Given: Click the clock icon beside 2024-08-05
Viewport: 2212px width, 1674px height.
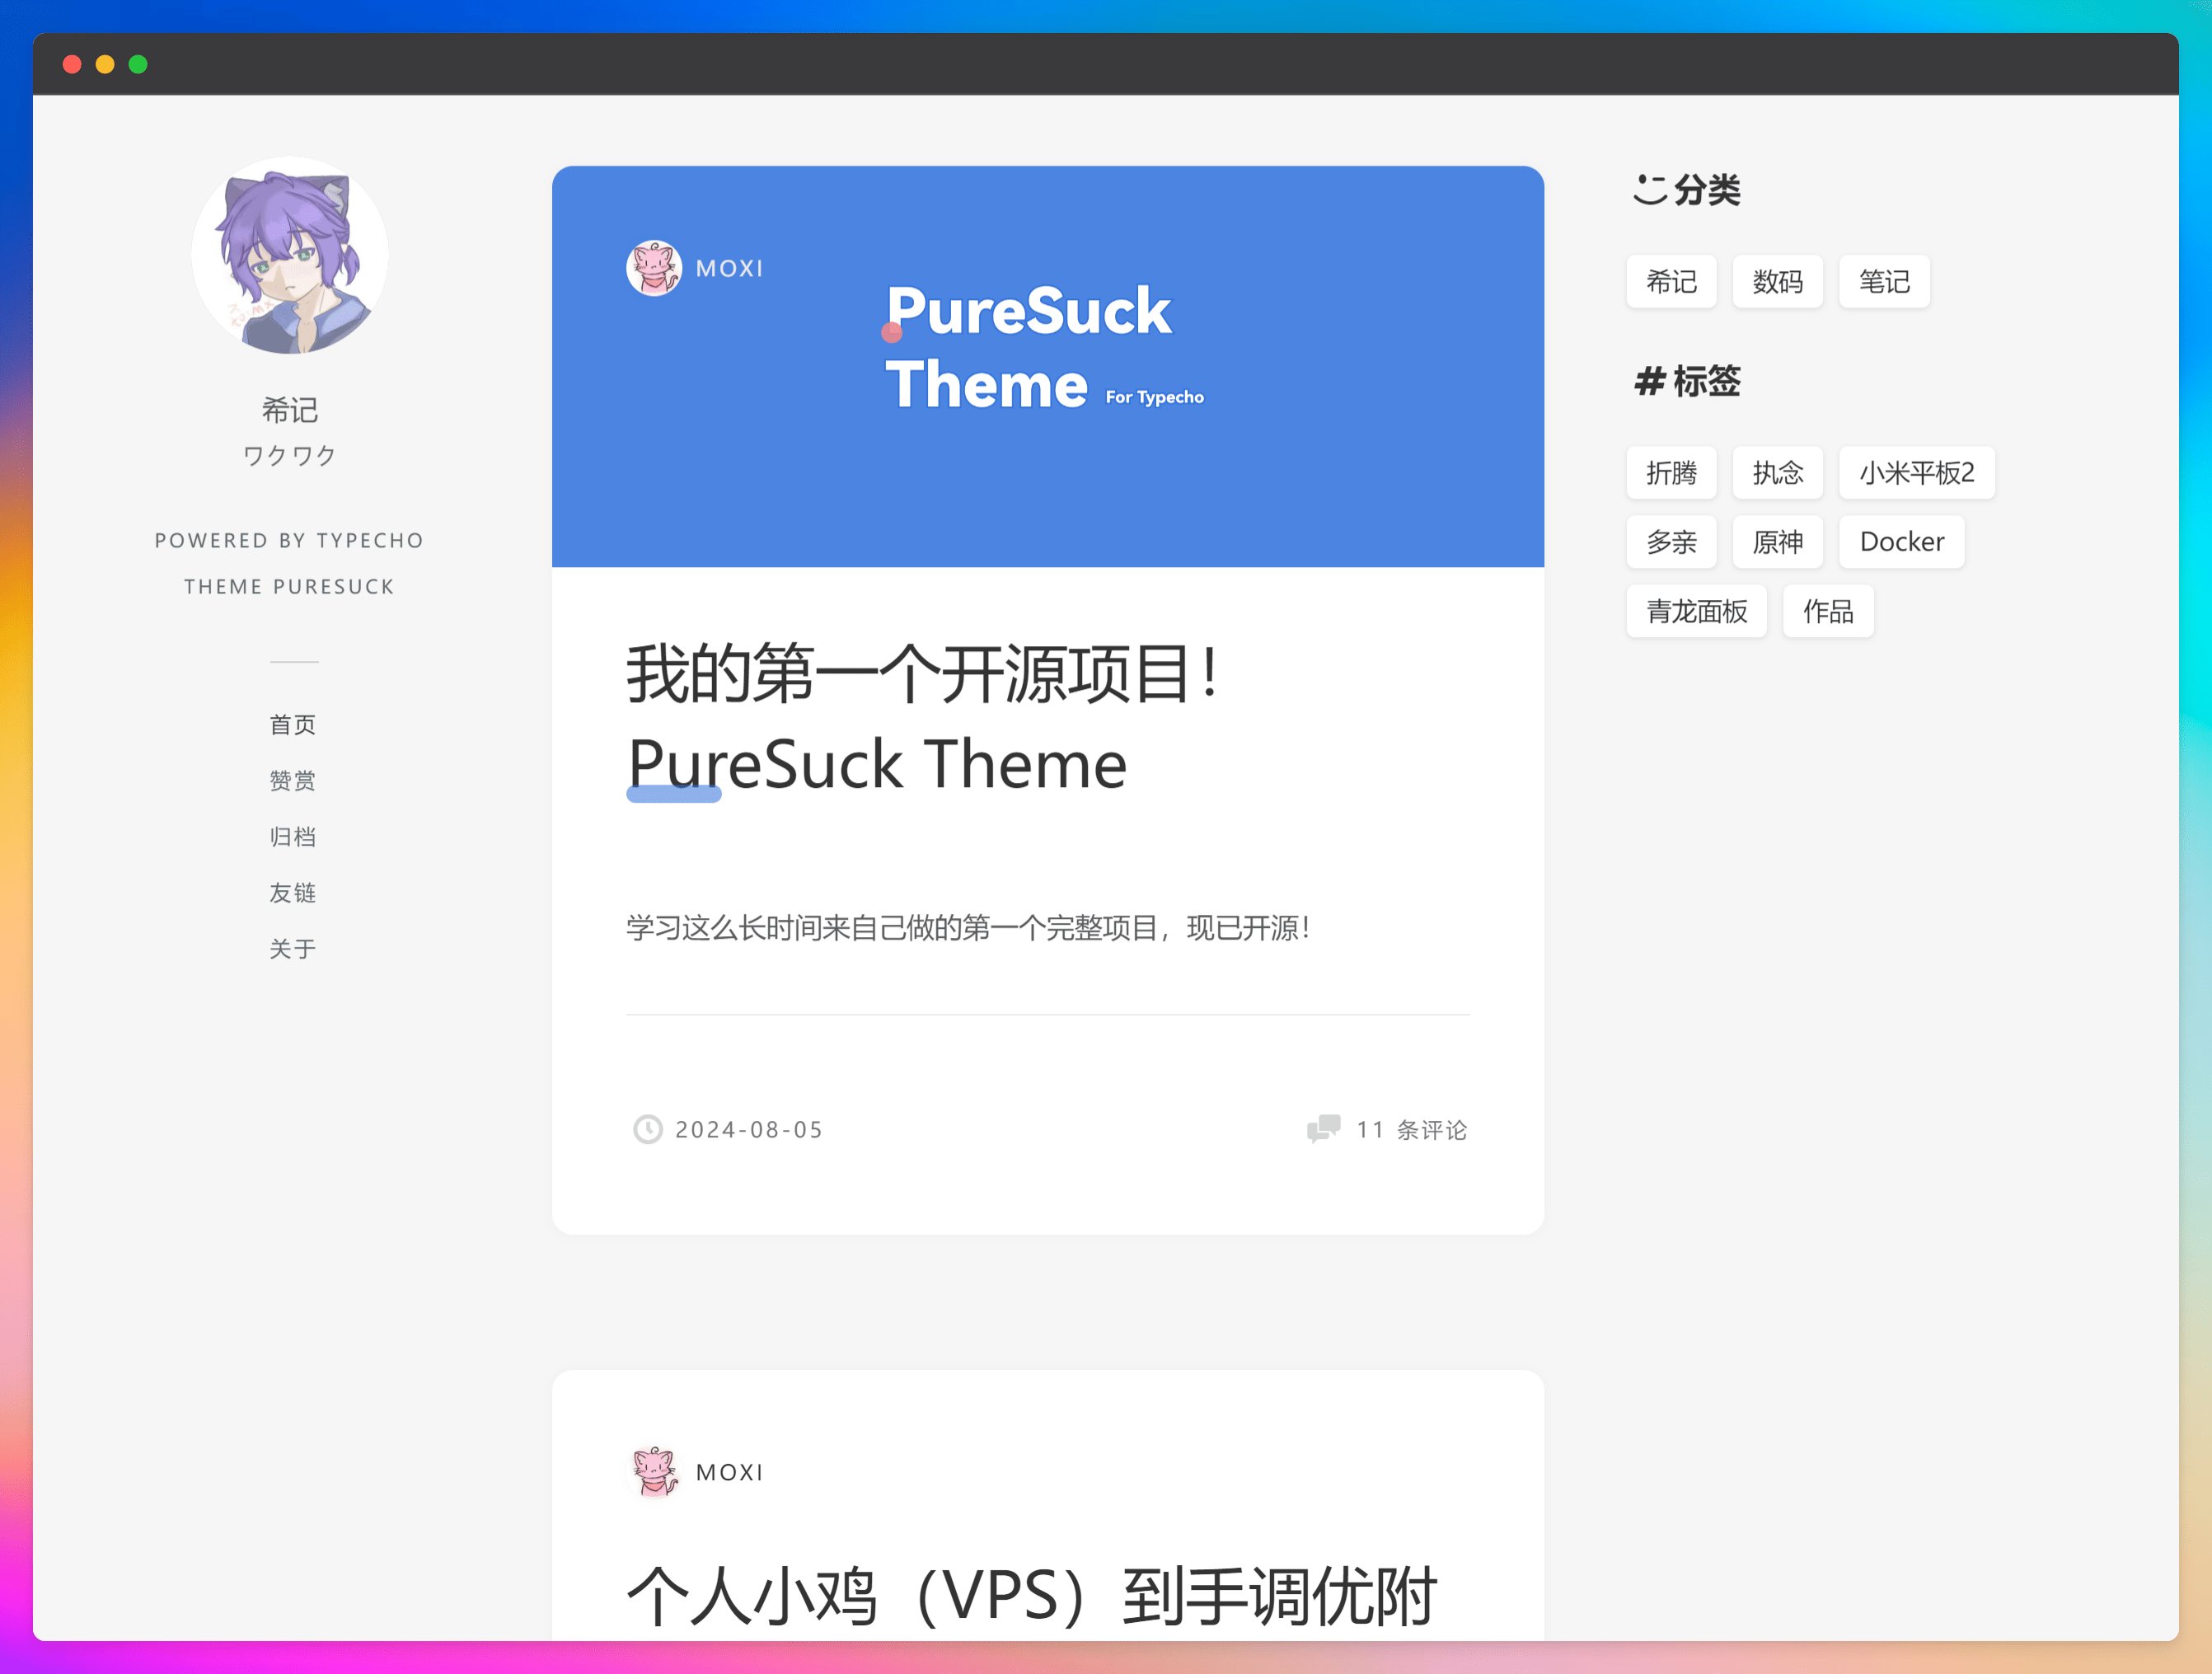Looking at the screenshot, I should (648, 1129).
